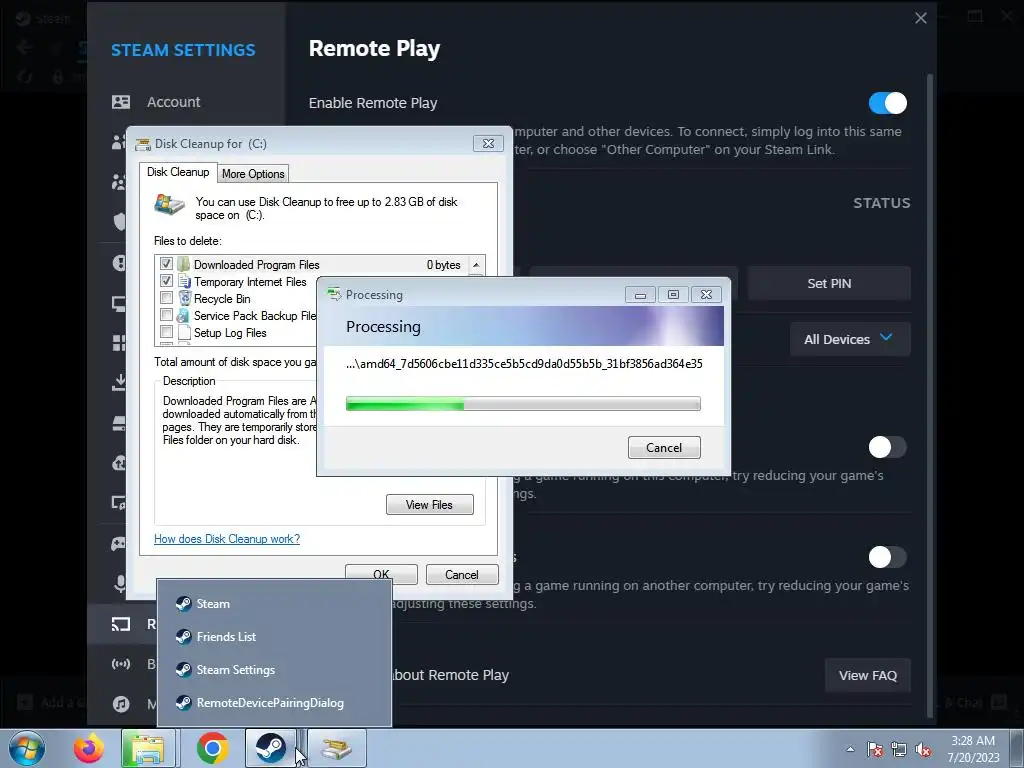Open Account settings in Steam sidebar
The width and height of the screenshot is (1024, 768).
pos(157,102)
